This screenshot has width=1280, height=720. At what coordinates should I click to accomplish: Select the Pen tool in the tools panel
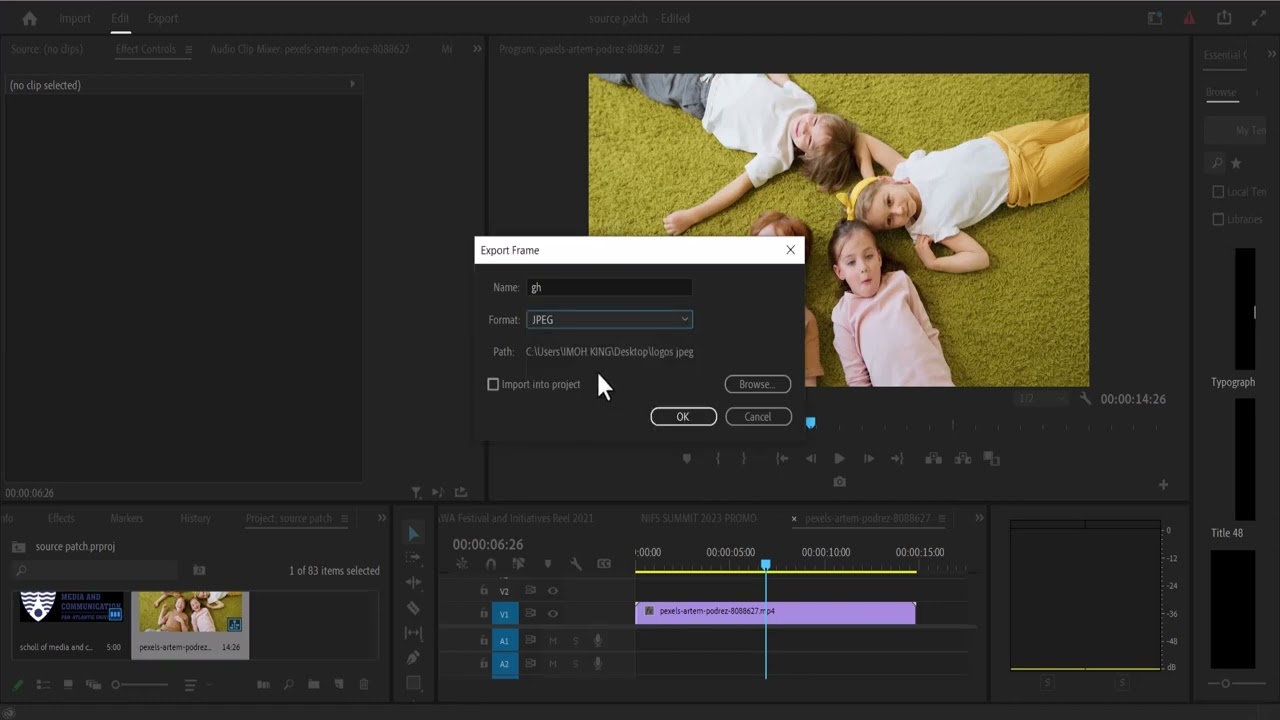coord(413,658)
